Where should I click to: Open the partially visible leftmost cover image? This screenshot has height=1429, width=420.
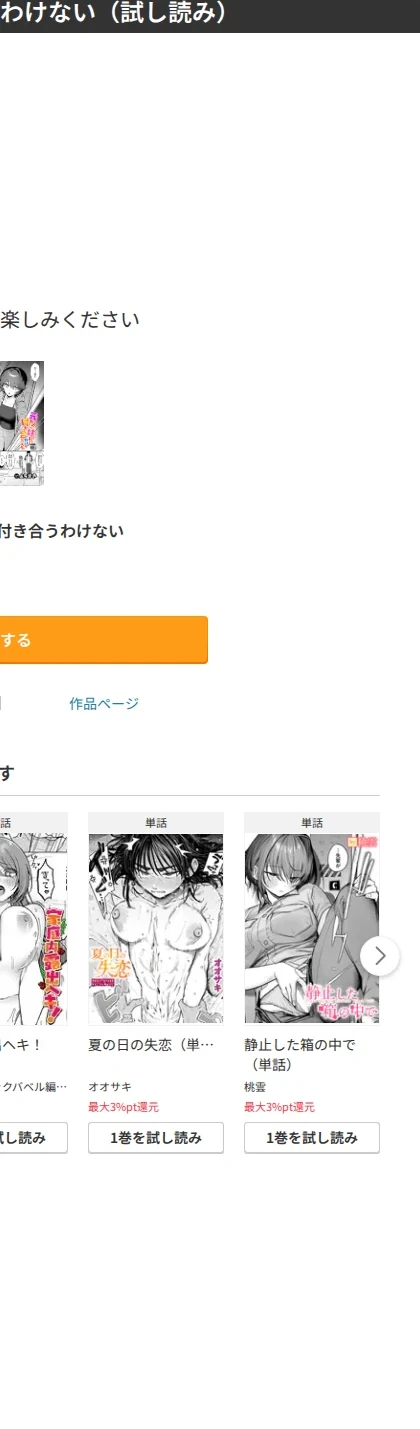point(34,929)
